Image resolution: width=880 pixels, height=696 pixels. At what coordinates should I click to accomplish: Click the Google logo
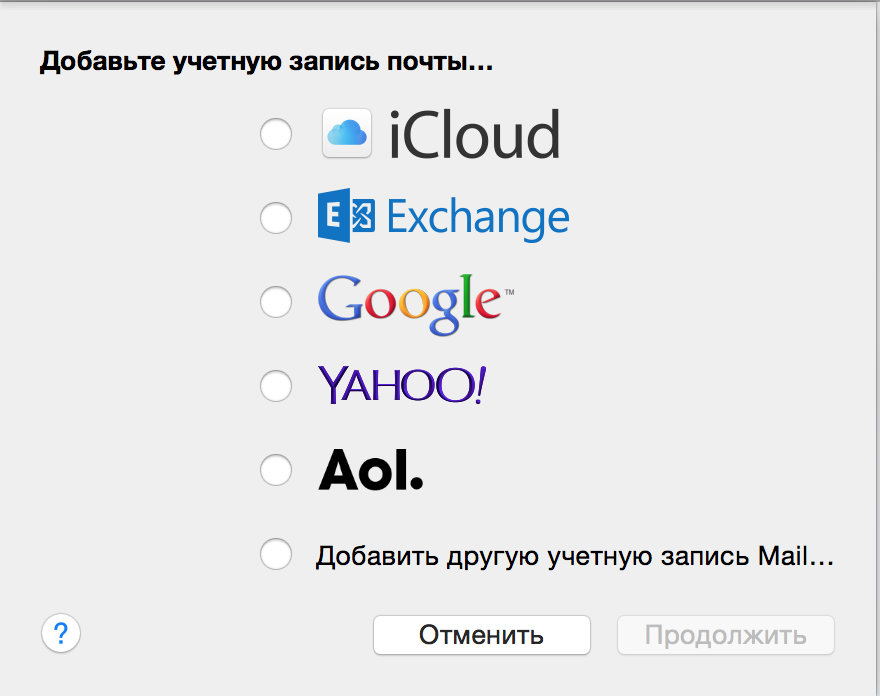pos(416,304)
